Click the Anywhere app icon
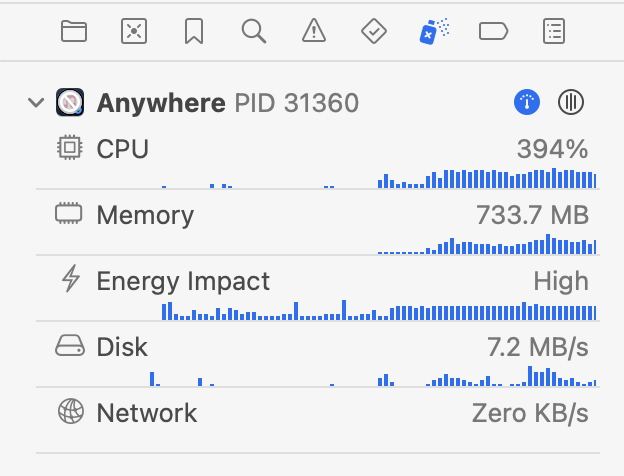The width and height of the screenshot is (624, 476). pyautogui.click(x=70, y=102)
